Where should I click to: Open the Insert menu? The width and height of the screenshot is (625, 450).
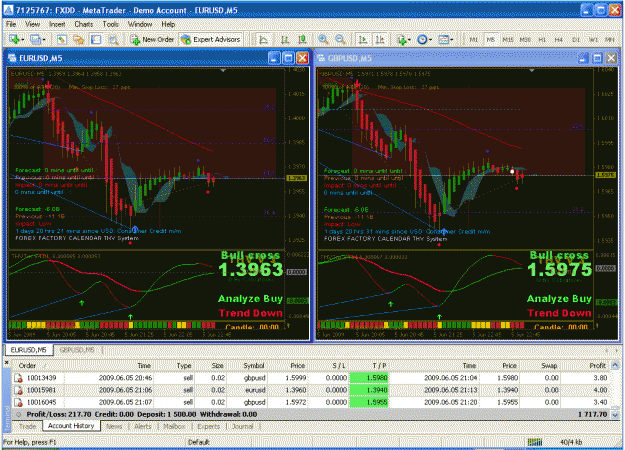click(x=57, y=24)
